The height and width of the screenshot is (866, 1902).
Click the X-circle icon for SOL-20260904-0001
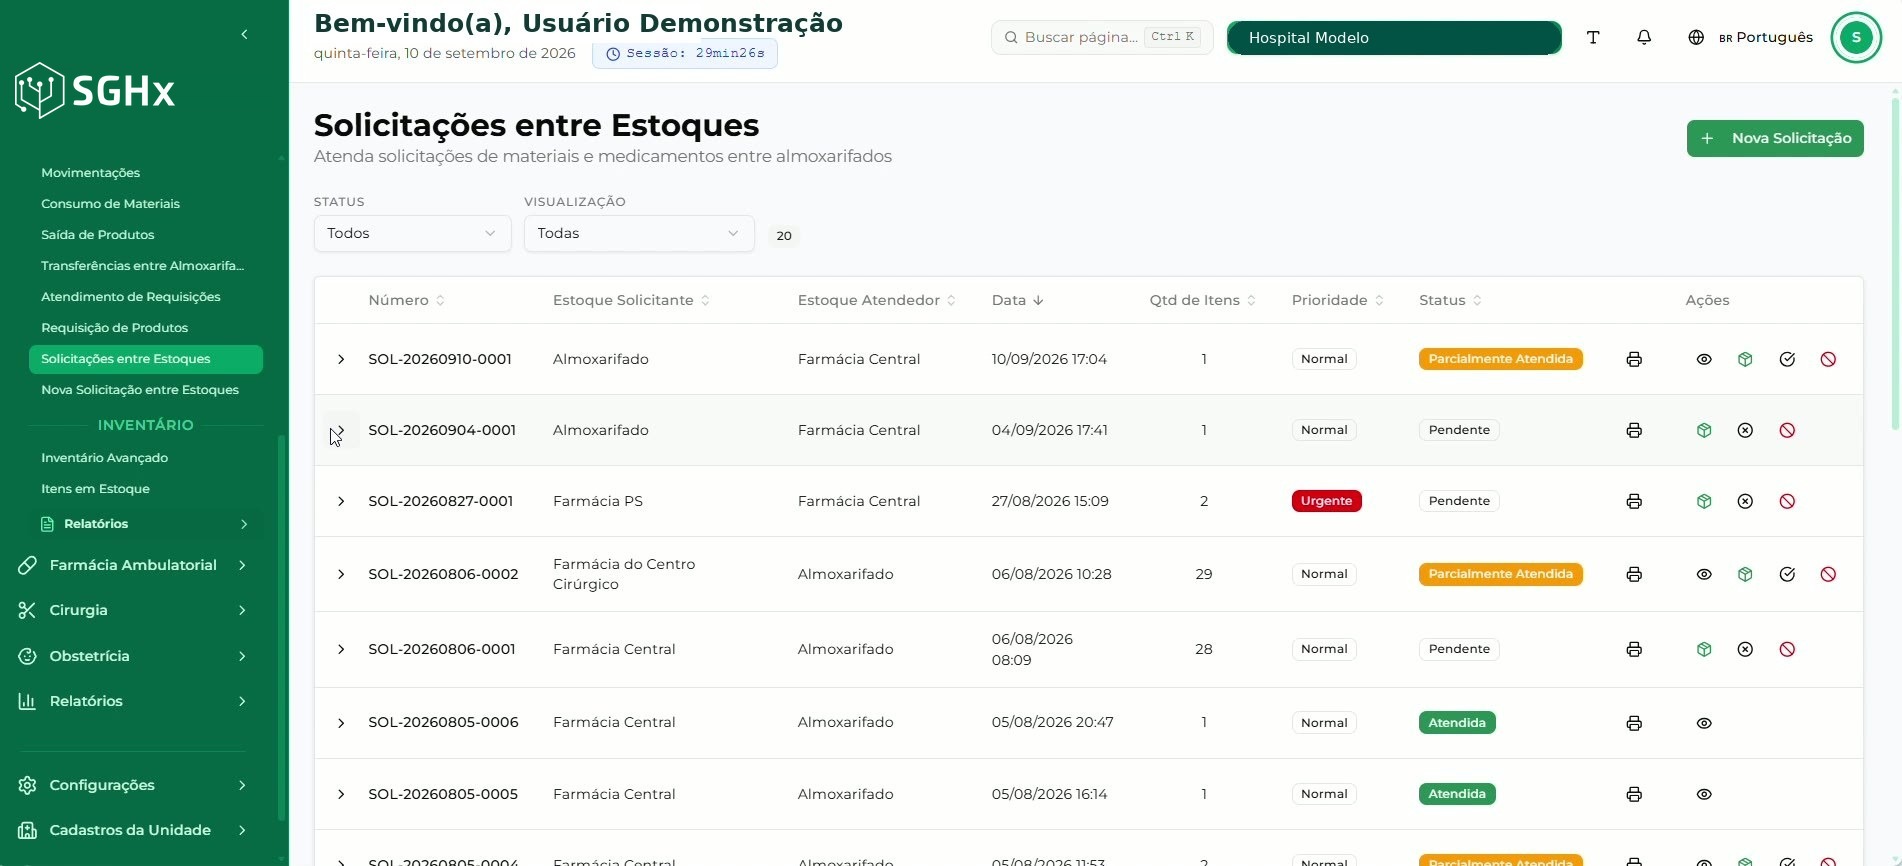coord(1745,430)
